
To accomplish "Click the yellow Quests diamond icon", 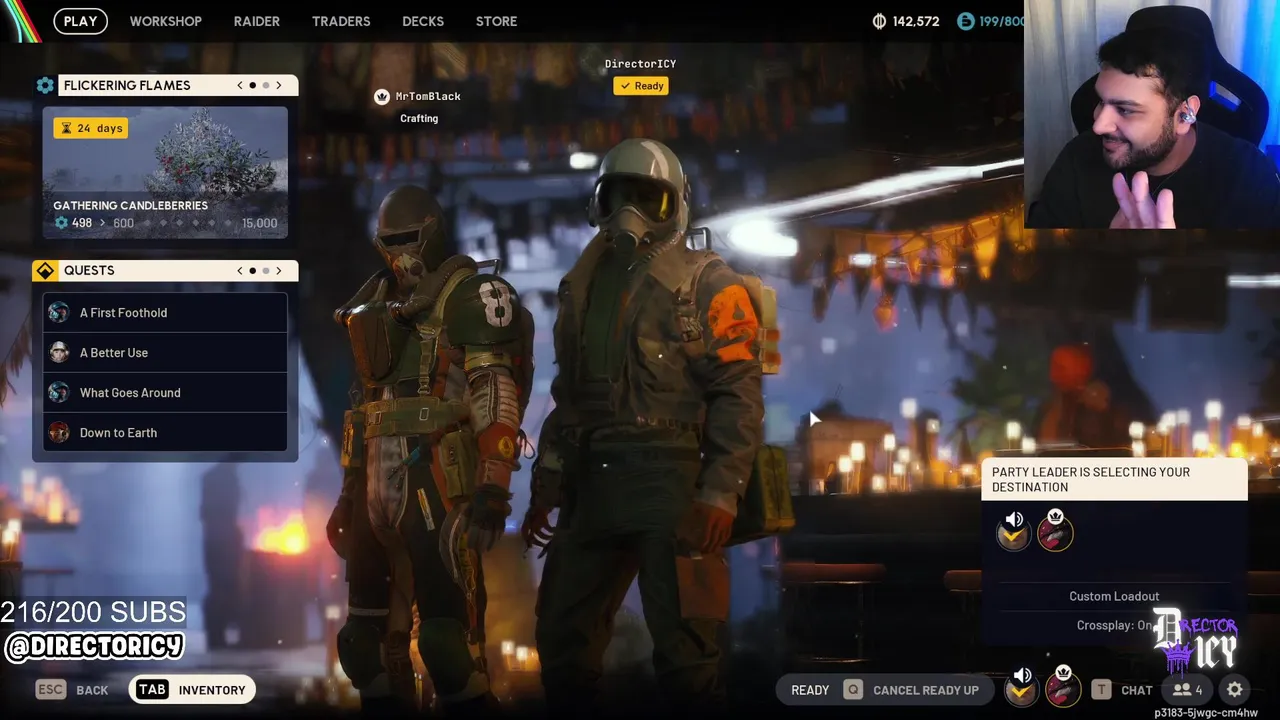I will click(x=45, y=270).
